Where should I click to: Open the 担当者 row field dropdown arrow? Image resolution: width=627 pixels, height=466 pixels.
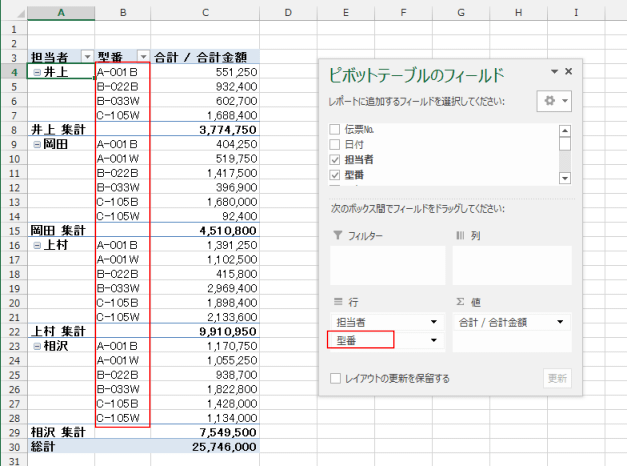434,322
